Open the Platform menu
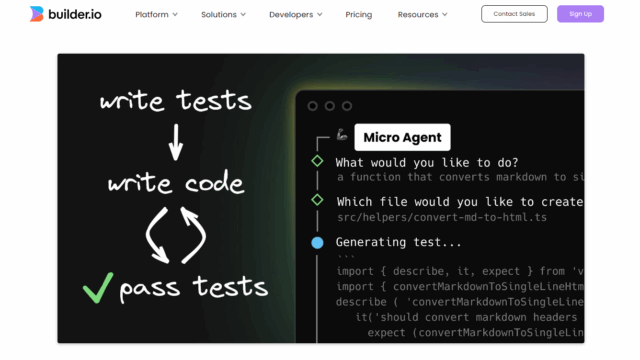 pos(152,15)
